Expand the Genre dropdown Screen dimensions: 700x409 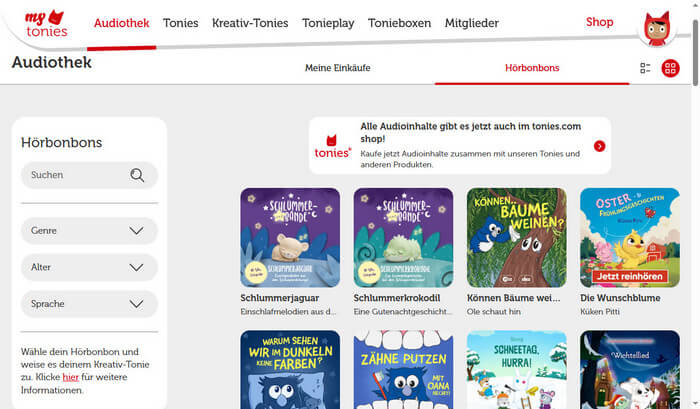click(89, 230)
